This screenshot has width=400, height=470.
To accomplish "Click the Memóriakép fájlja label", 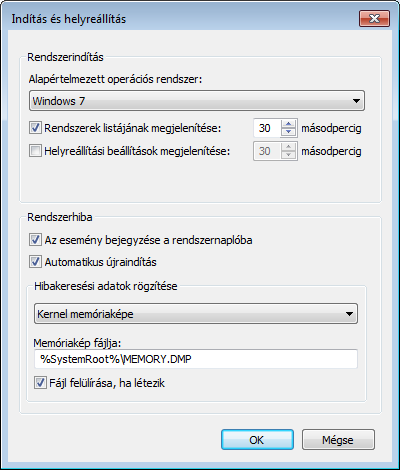I will (77, 343).
